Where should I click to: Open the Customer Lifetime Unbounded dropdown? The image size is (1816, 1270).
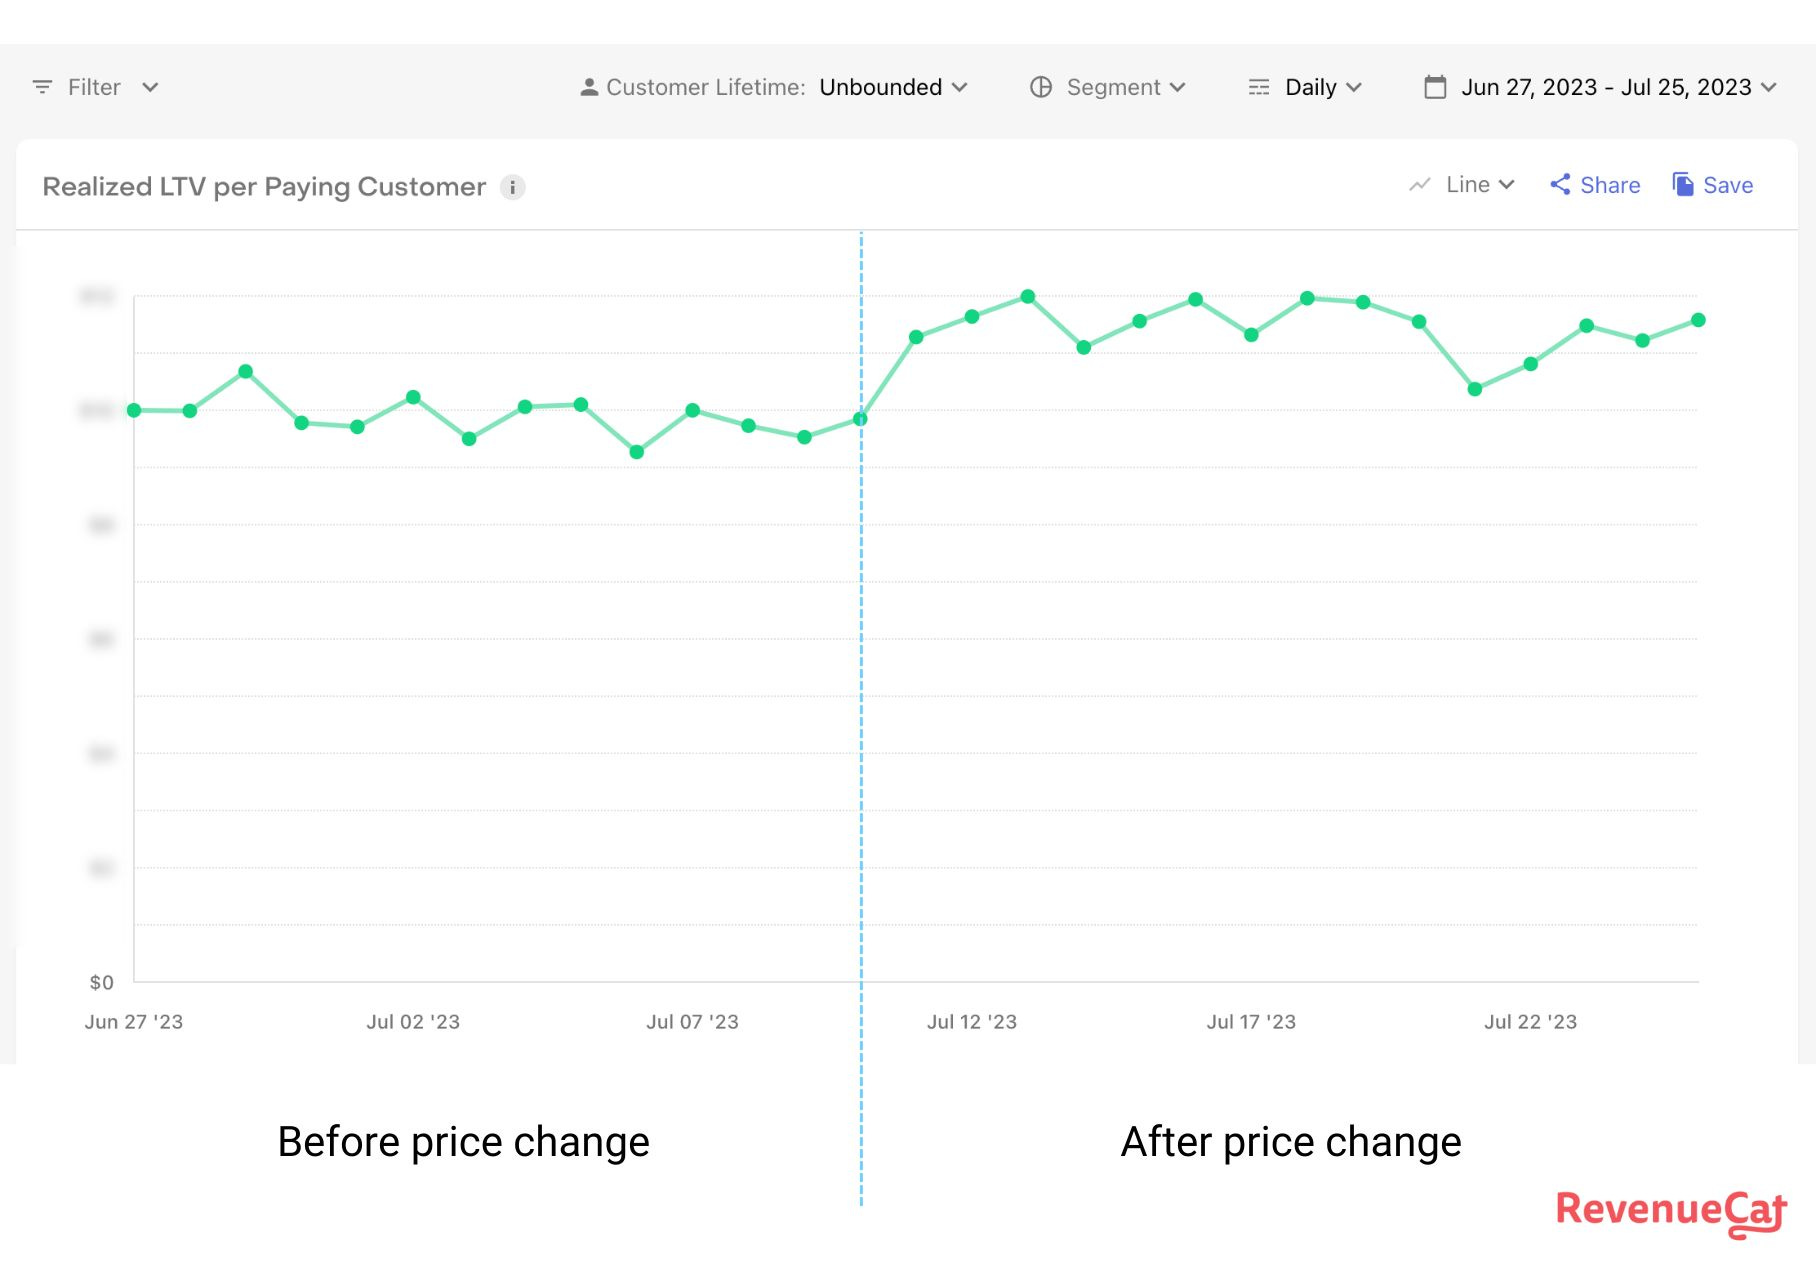[x=893, y=87]
